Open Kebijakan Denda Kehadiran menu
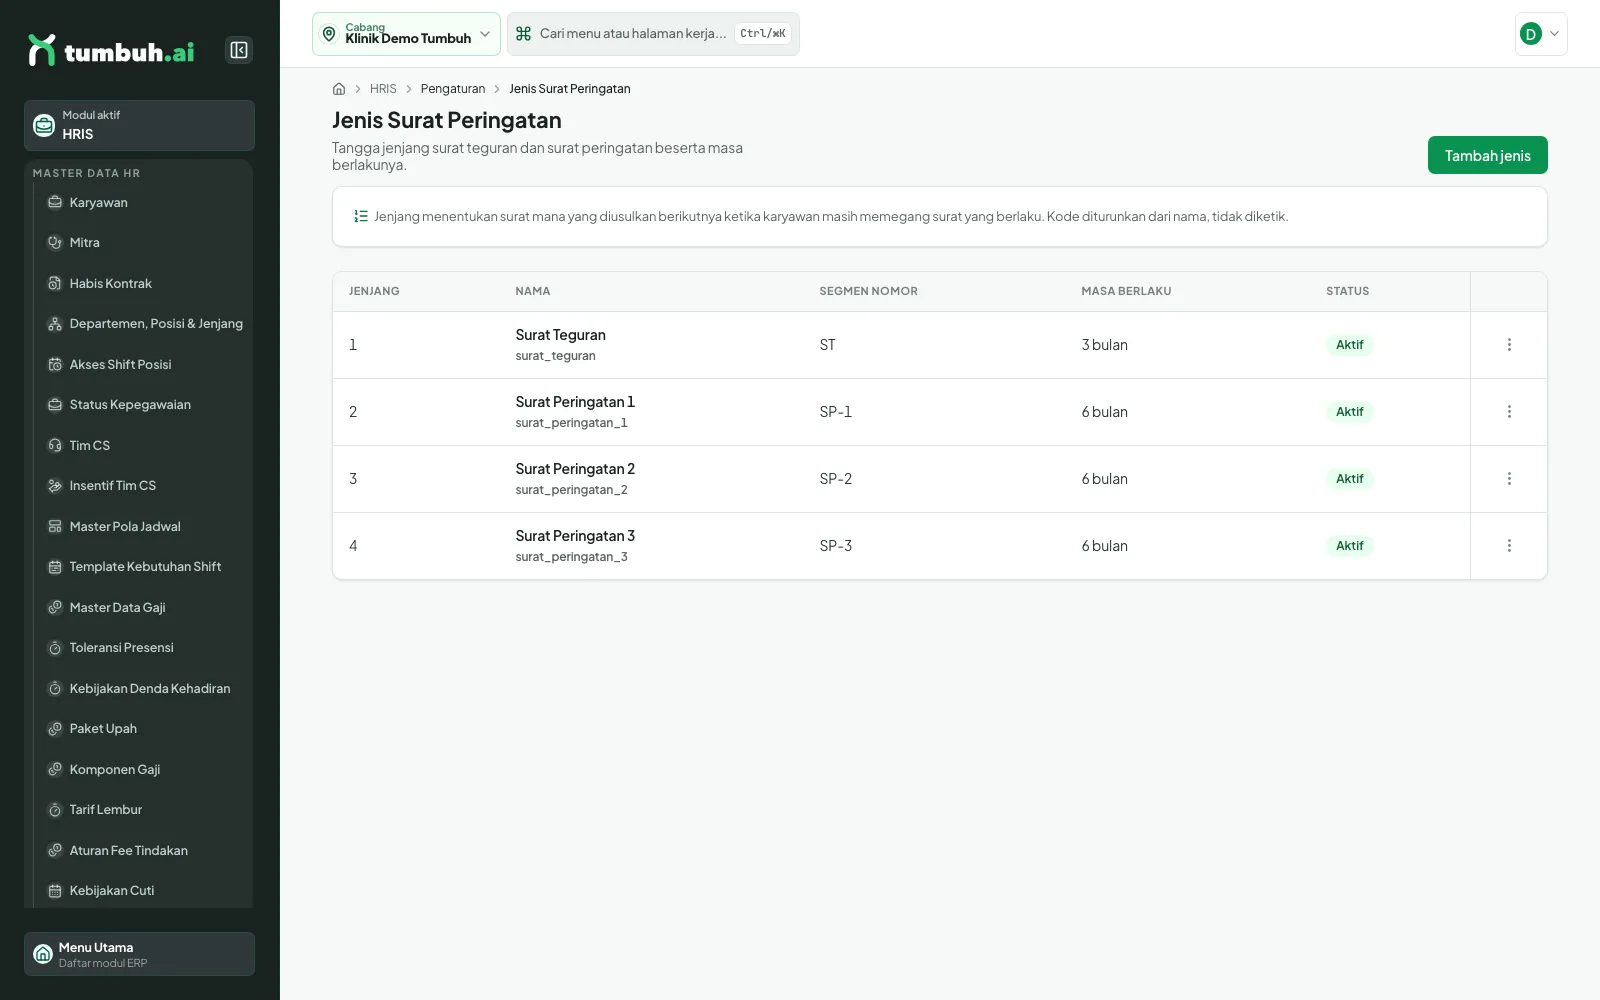Viewport: 1600px width, 1000px height. point(145,688)
